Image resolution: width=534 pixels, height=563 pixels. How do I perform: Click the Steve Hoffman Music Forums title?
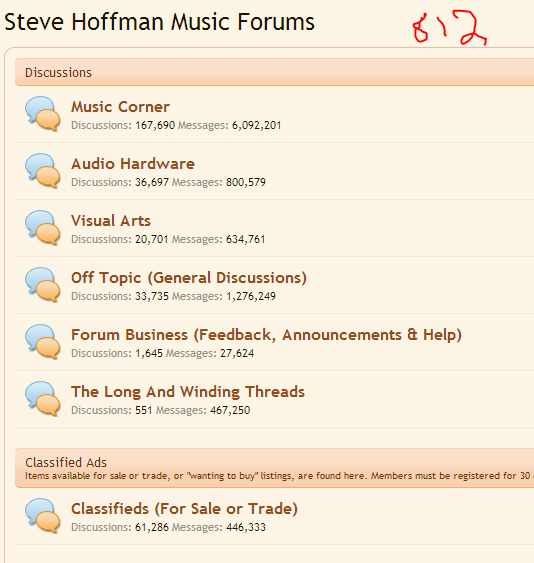click(159, 22)
